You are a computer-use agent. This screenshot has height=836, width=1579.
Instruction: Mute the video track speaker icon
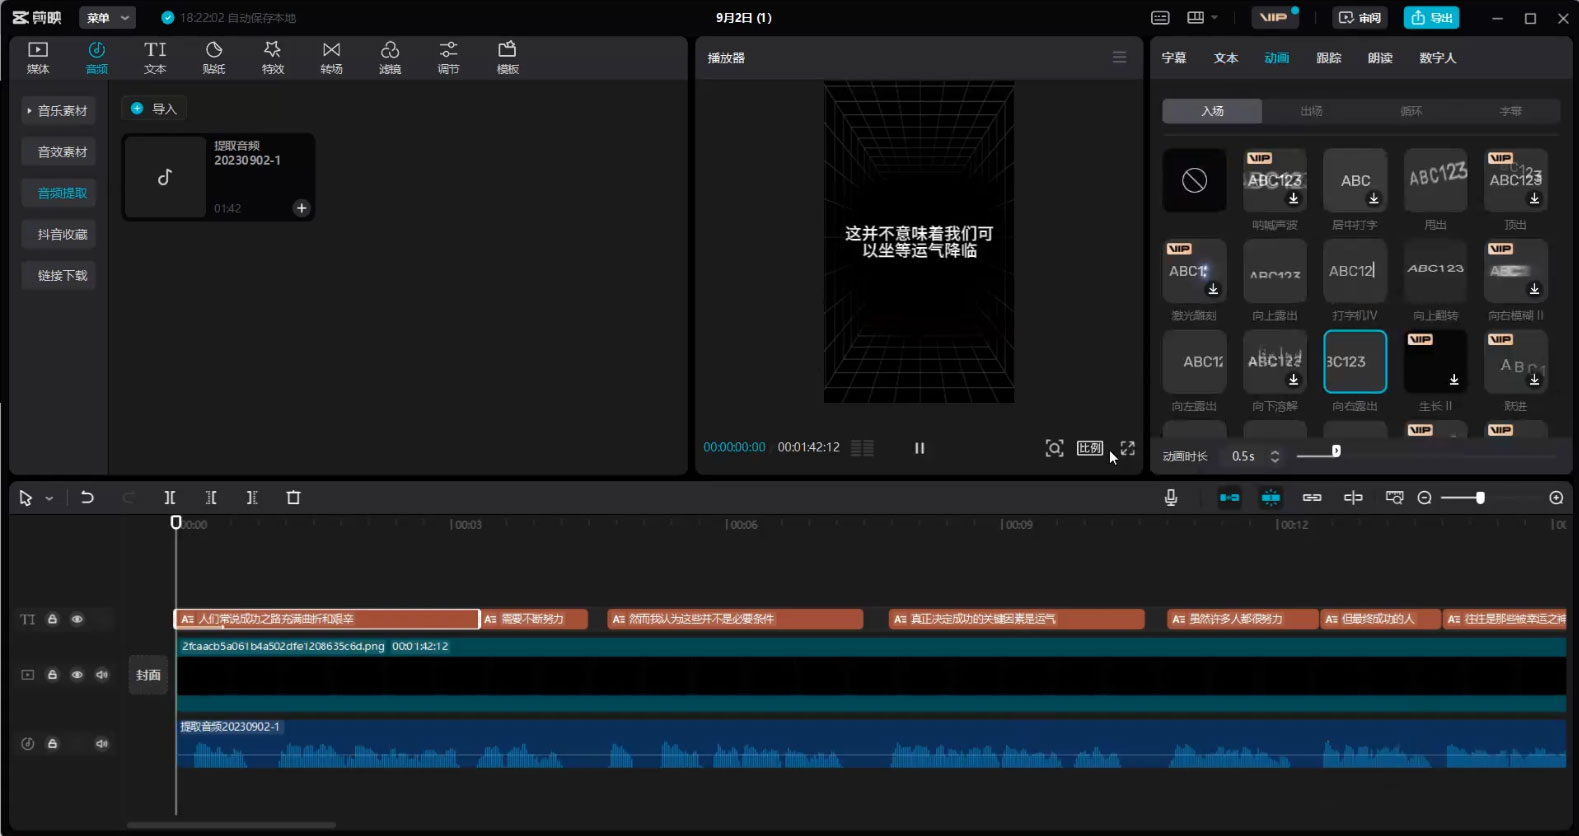(x=101, y=675)
